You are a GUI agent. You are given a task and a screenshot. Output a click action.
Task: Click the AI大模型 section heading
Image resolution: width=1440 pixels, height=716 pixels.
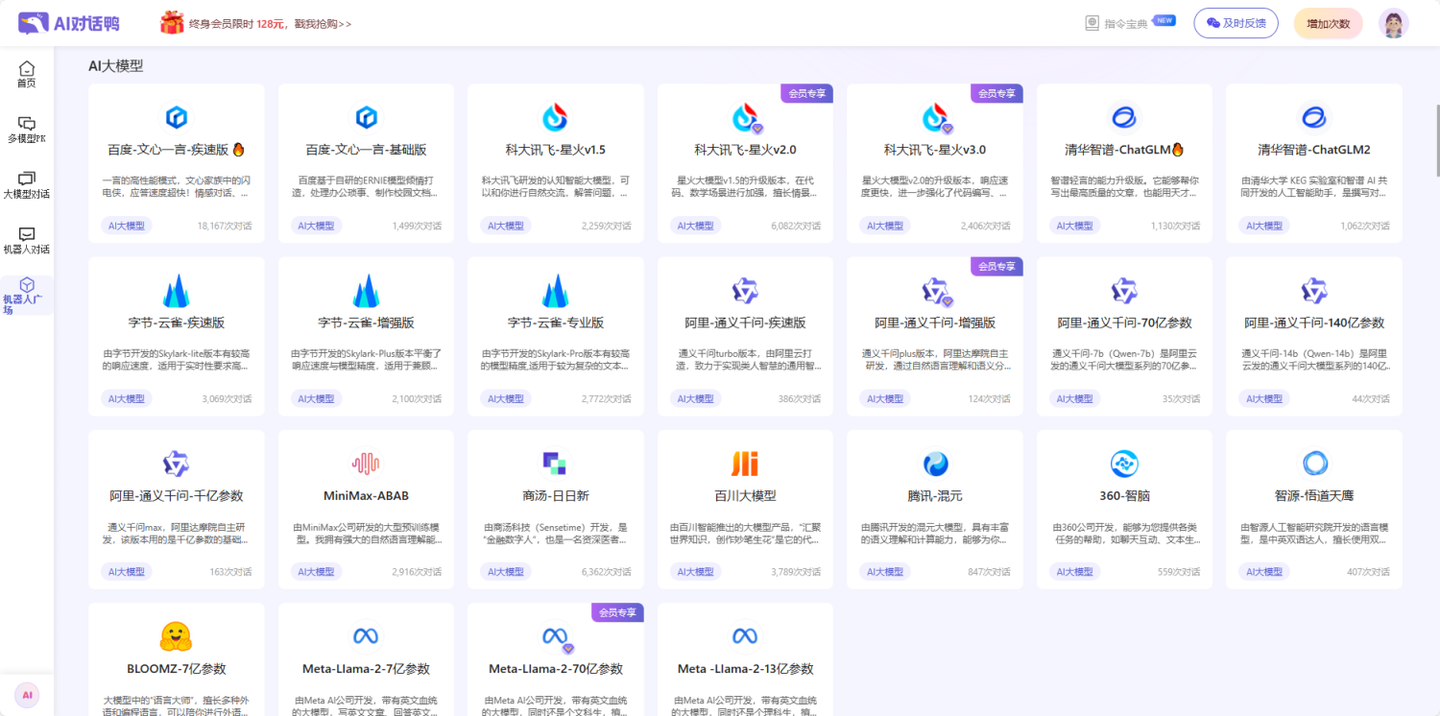coord(116,66)
